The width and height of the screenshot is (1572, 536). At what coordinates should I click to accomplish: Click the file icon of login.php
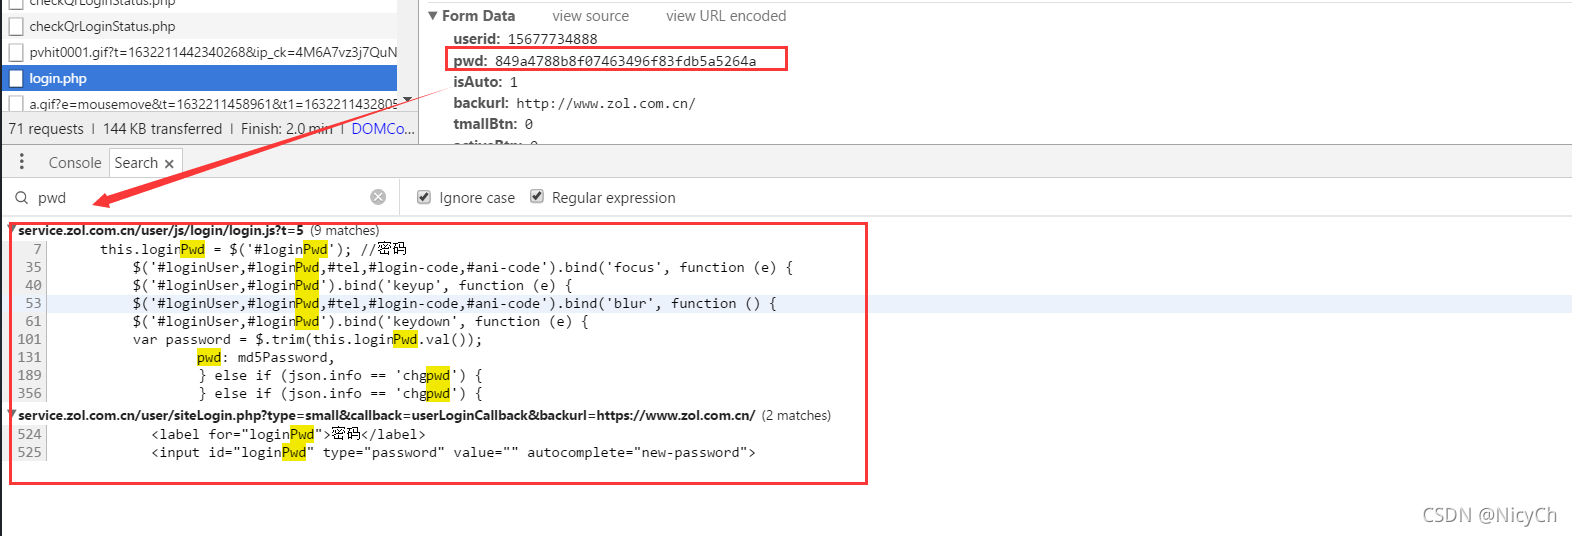[x=15, y=78]
